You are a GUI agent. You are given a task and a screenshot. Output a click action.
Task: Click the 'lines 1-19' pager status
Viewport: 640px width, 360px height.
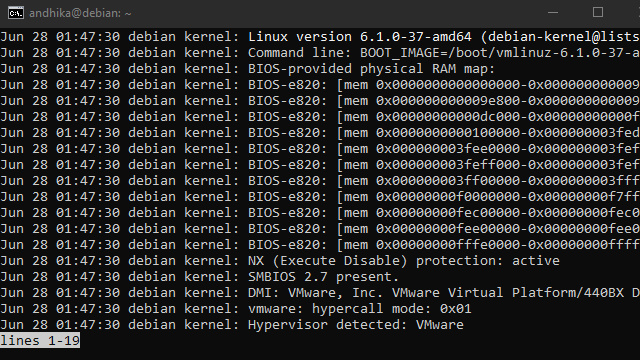tap(40, 340)
